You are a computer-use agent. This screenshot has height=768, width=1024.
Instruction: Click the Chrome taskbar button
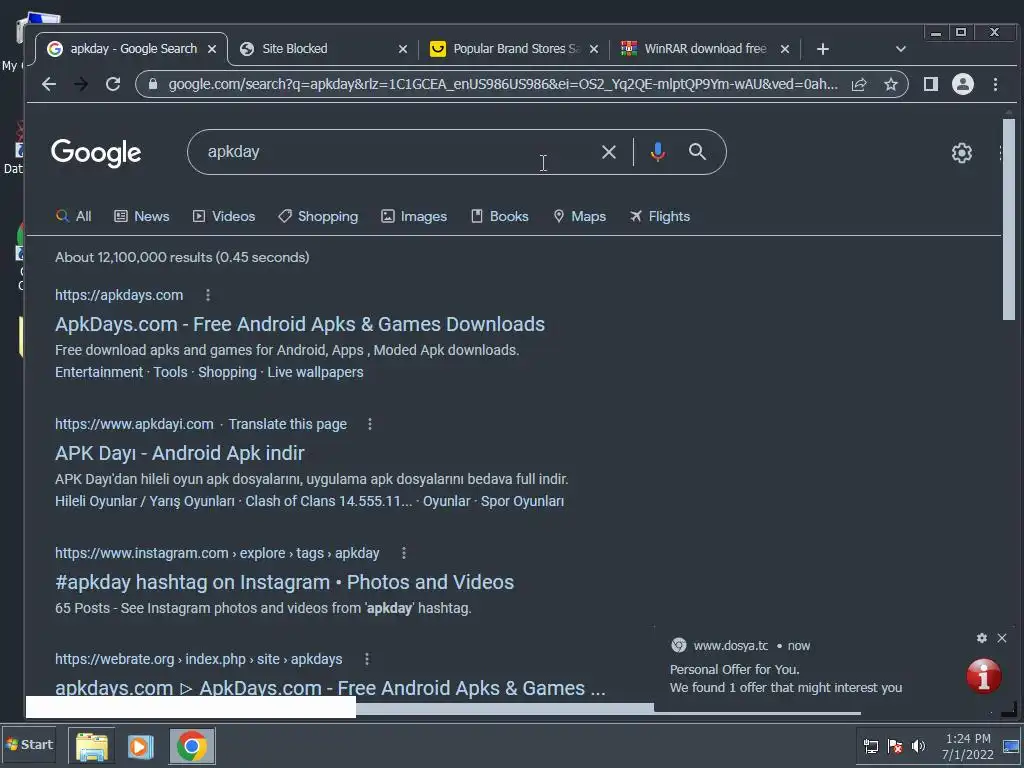(x=192, y=746)
